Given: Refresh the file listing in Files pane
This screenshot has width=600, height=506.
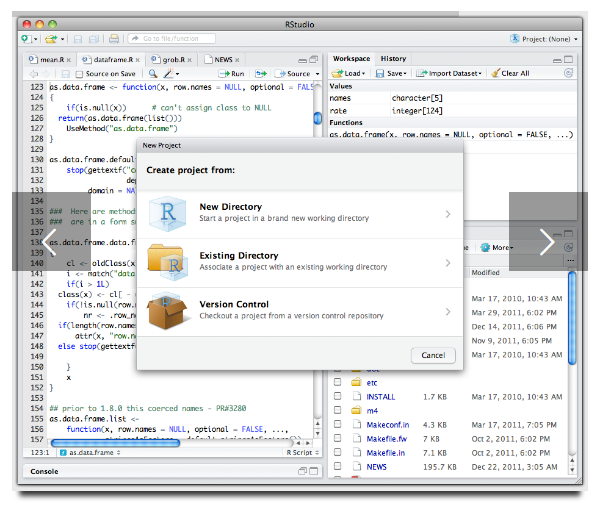Looking at the screenshot, I should [569, 247].
